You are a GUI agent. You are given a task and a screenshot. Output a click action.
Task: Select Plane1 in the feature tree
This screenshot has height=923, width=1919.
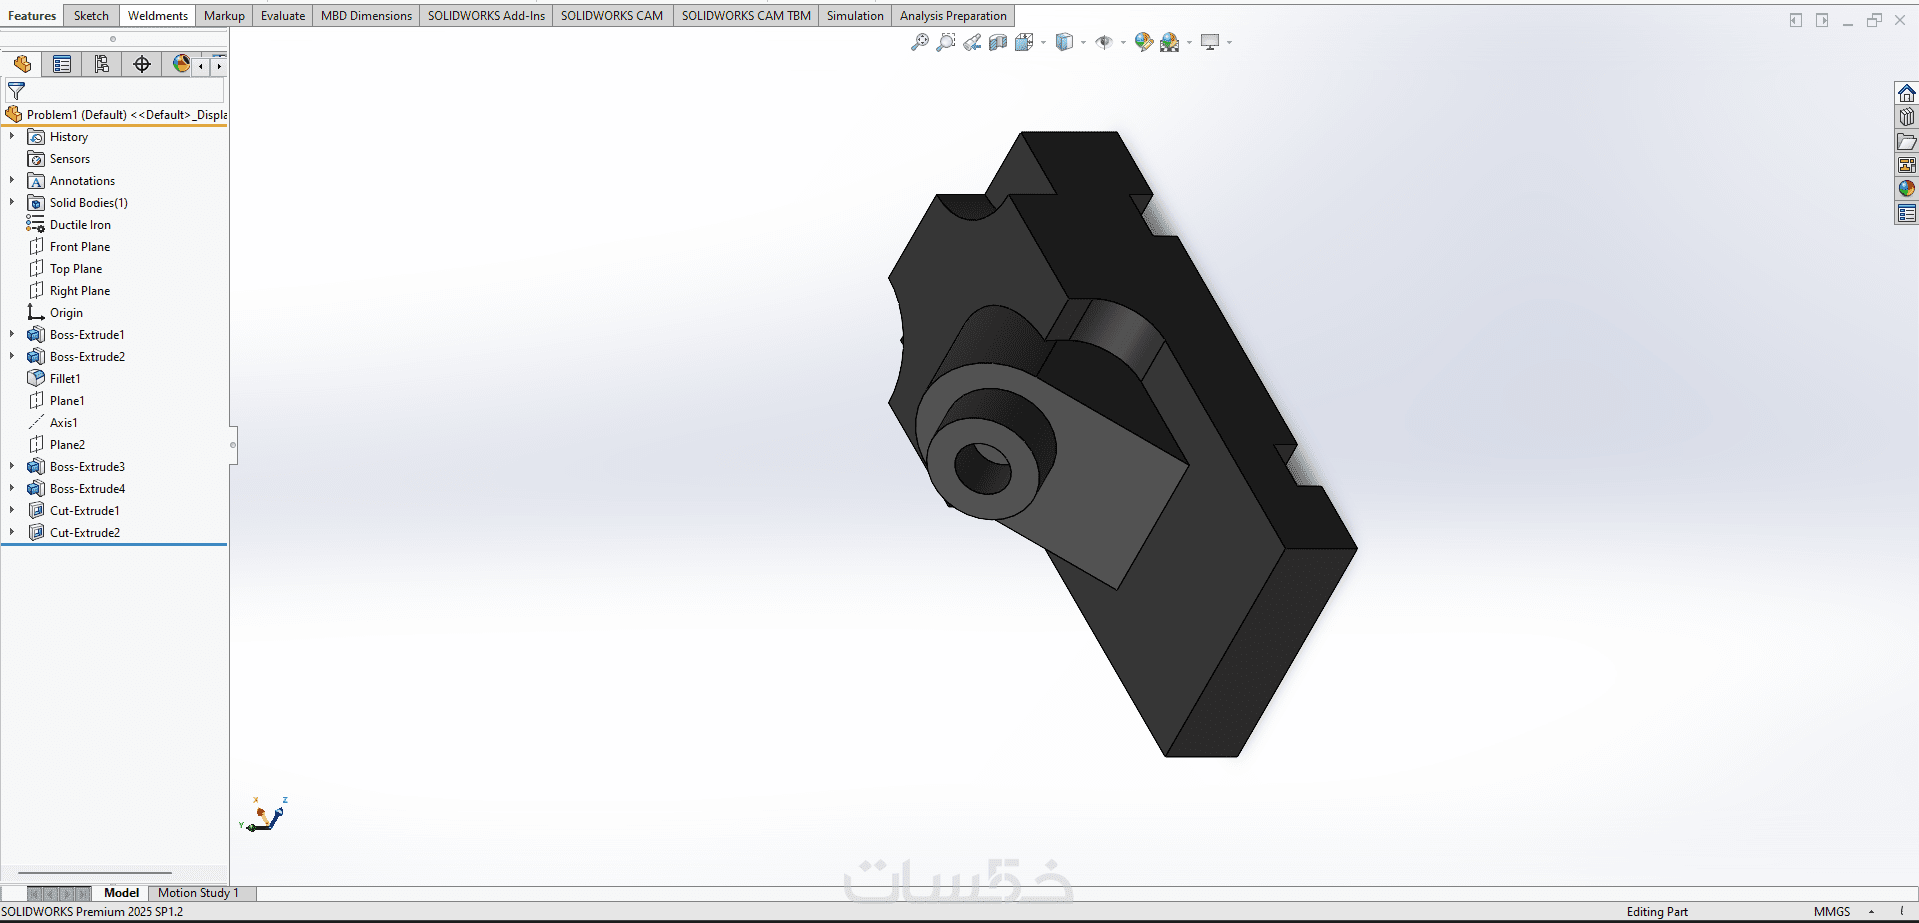pyautogui.click(x=56, y=401)
